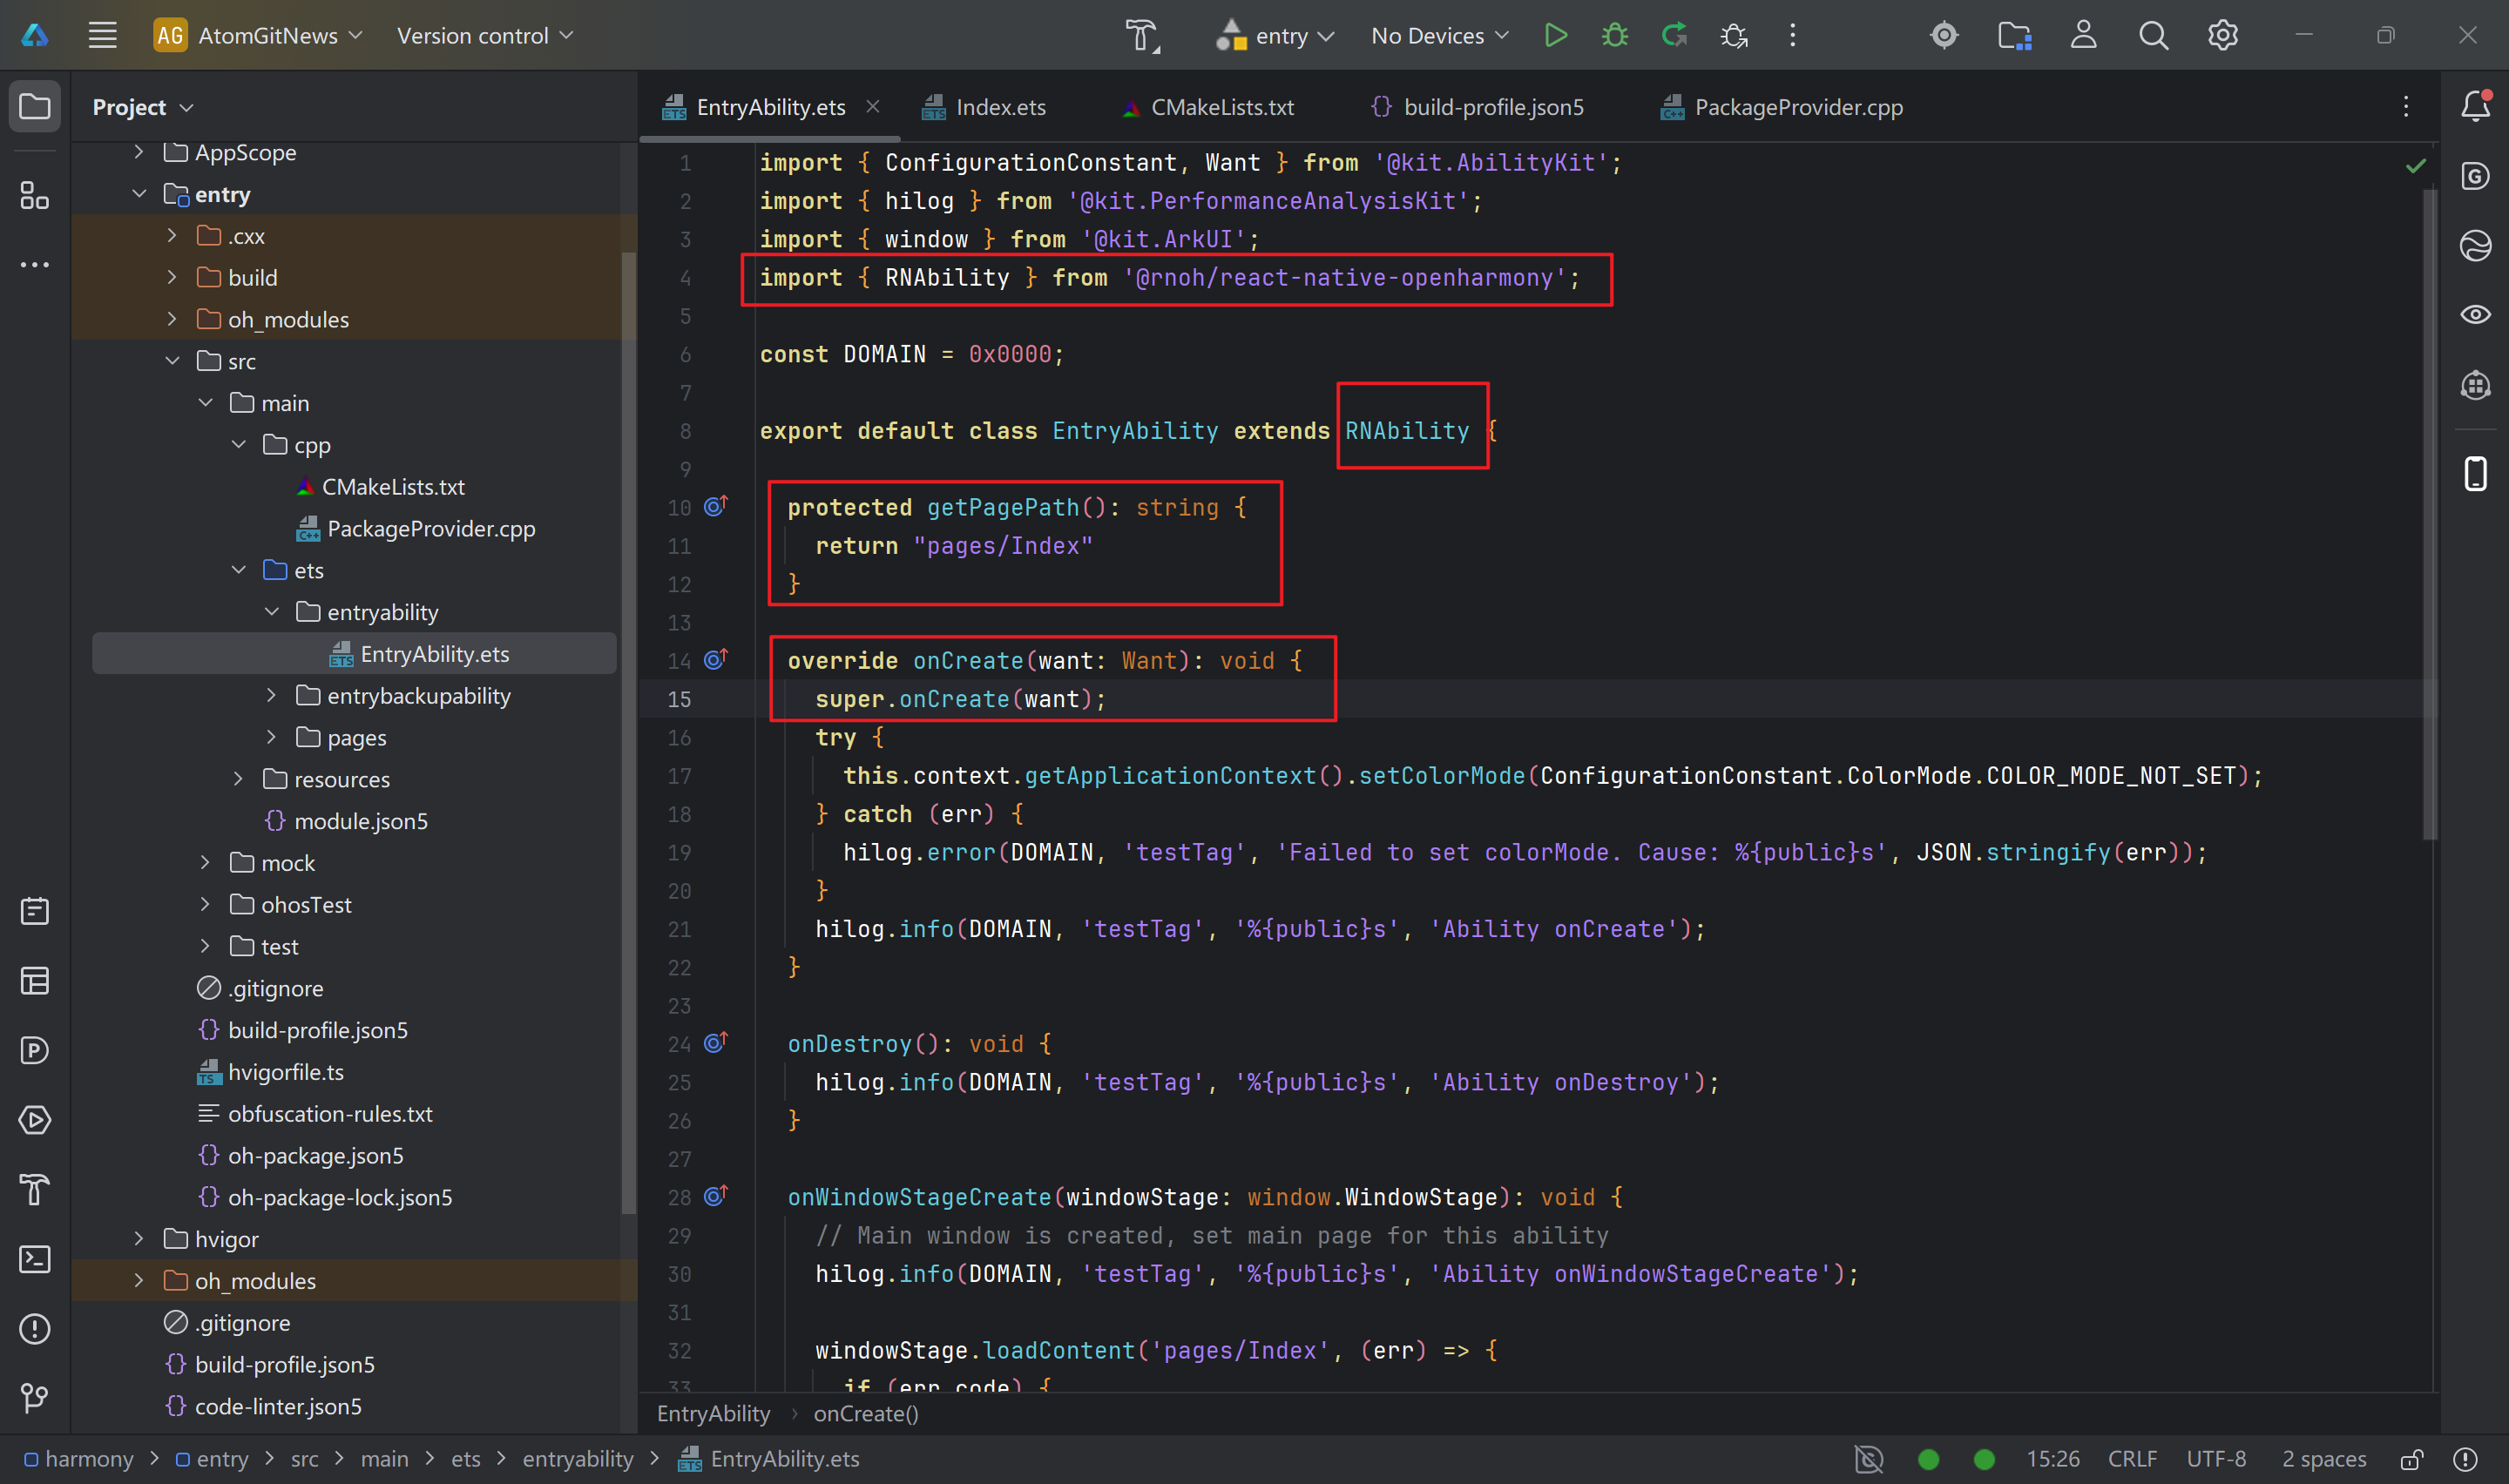The width and height of the screenshot is (2509, 1484).
Task: Click the green Run button
Action: point(1555,36)
